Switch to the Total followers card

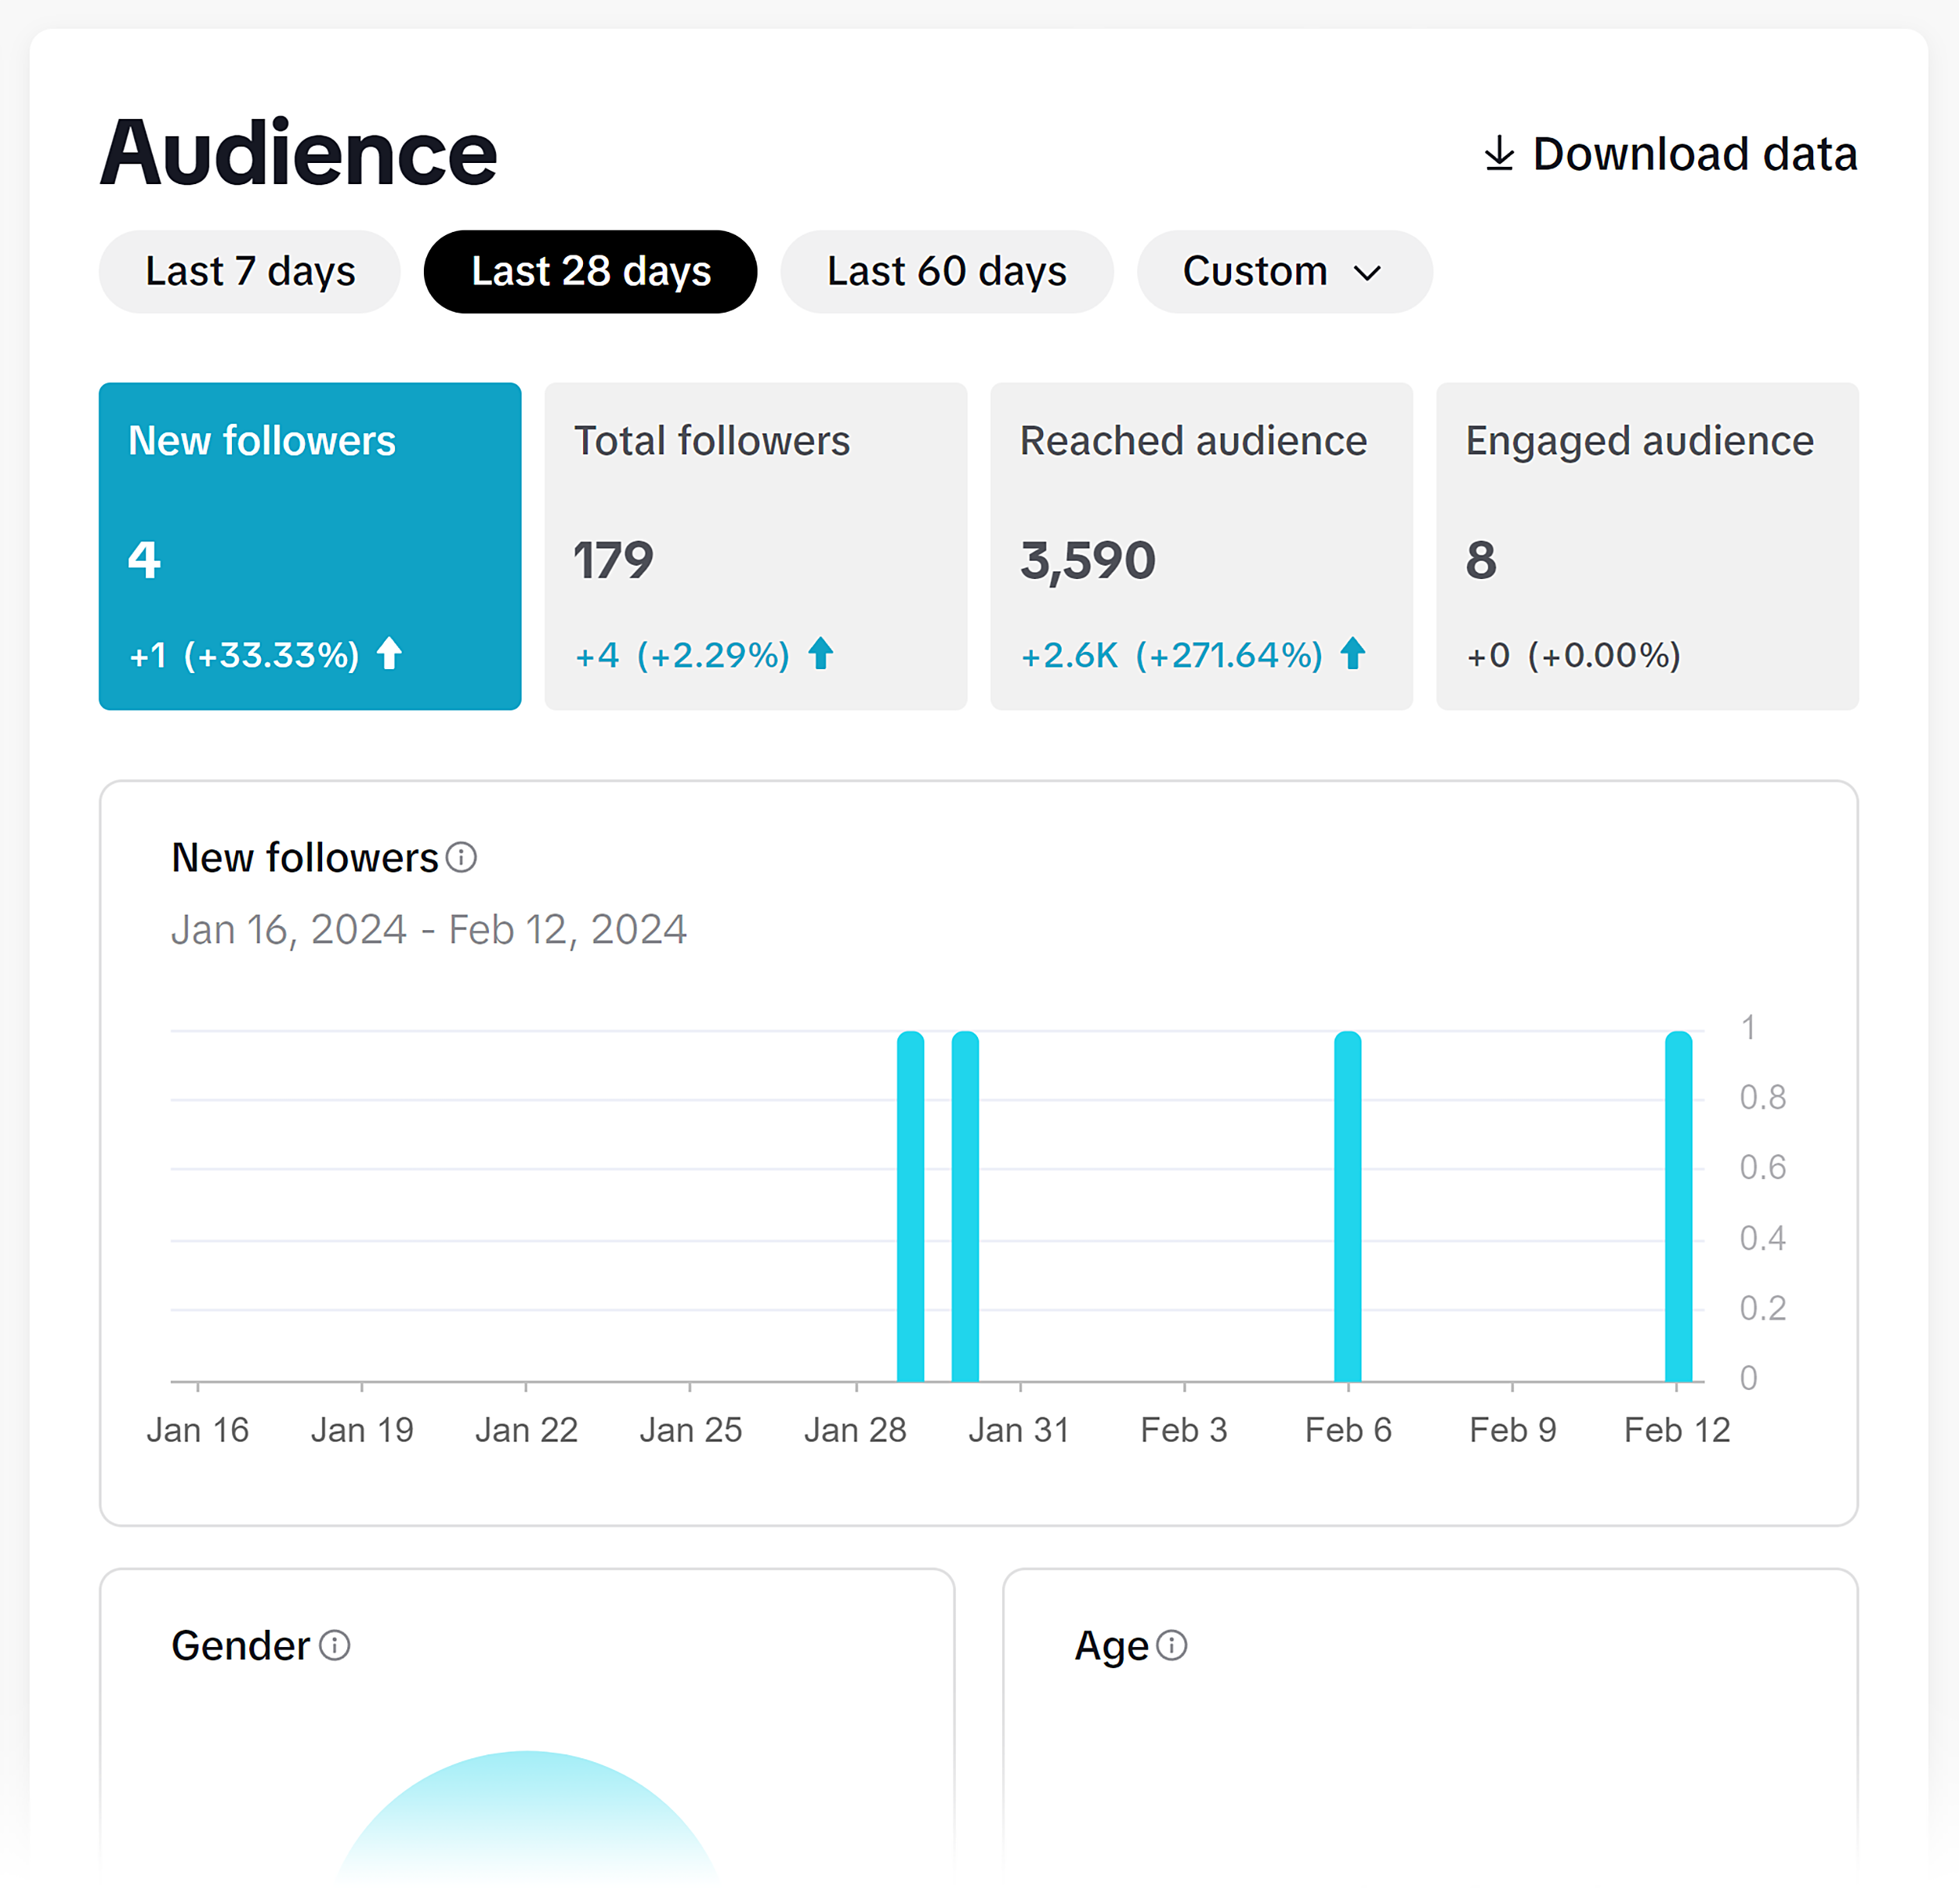[755, 546]
